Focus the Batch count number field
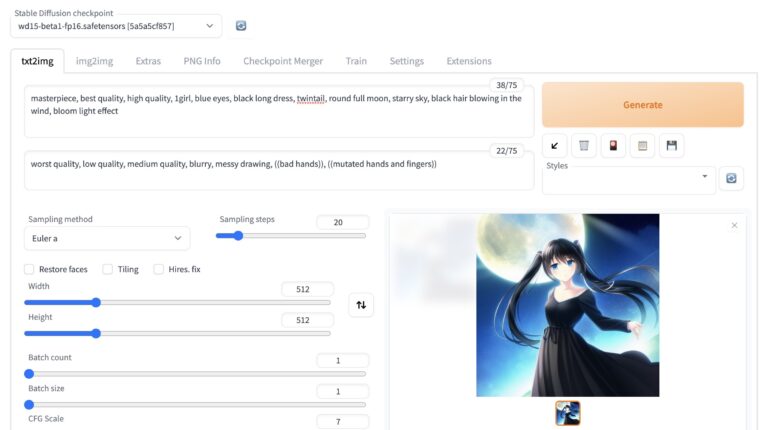Image resolution: width=768 pixels, height=430 pixels. pyautogui.click(x=342, y=361)
